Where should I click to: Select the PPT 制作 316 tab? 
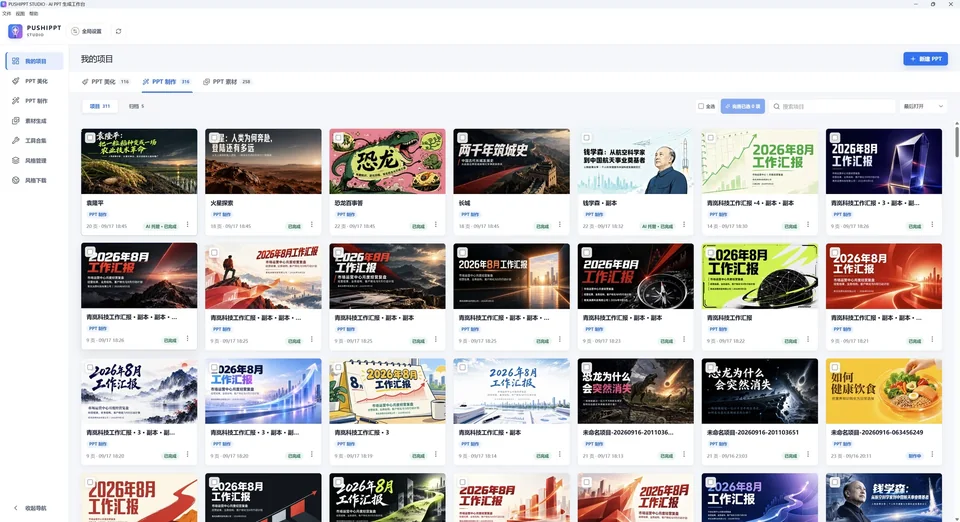167,81
